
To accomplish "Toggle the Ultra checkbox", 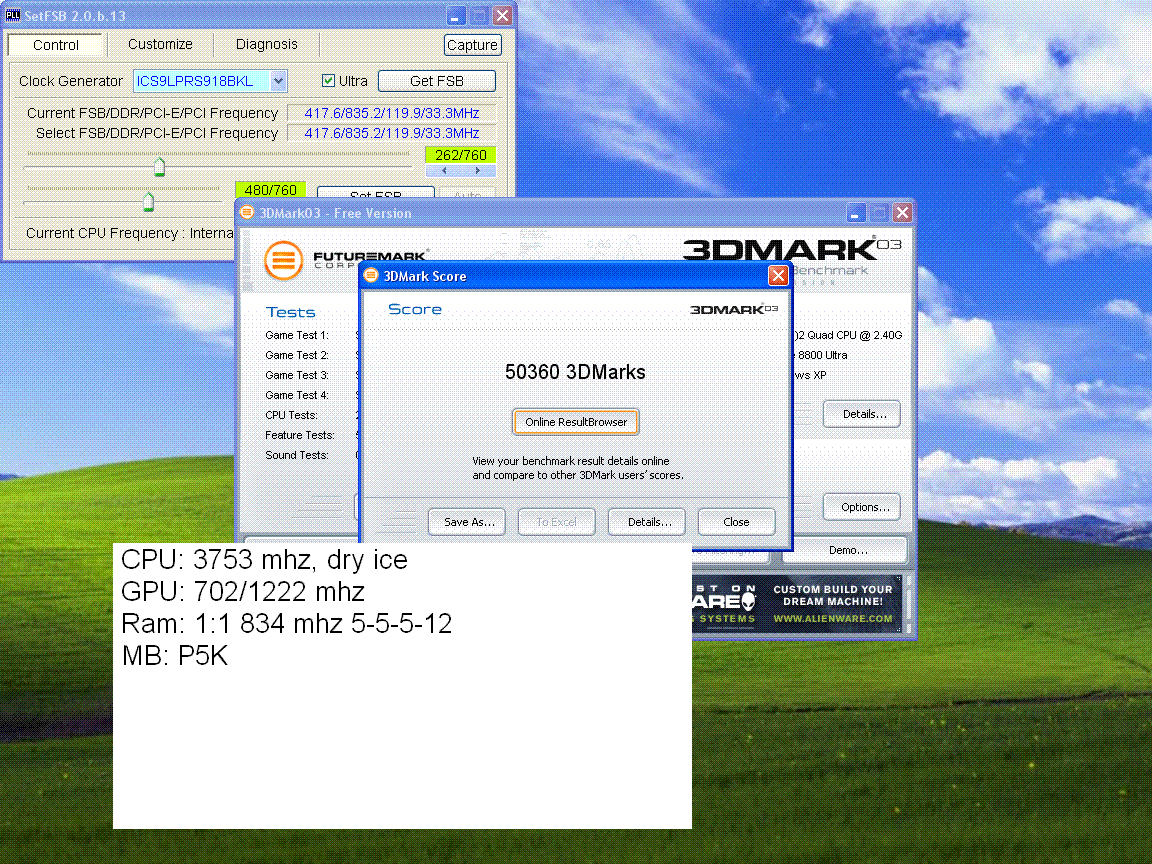I will point(328,81).
